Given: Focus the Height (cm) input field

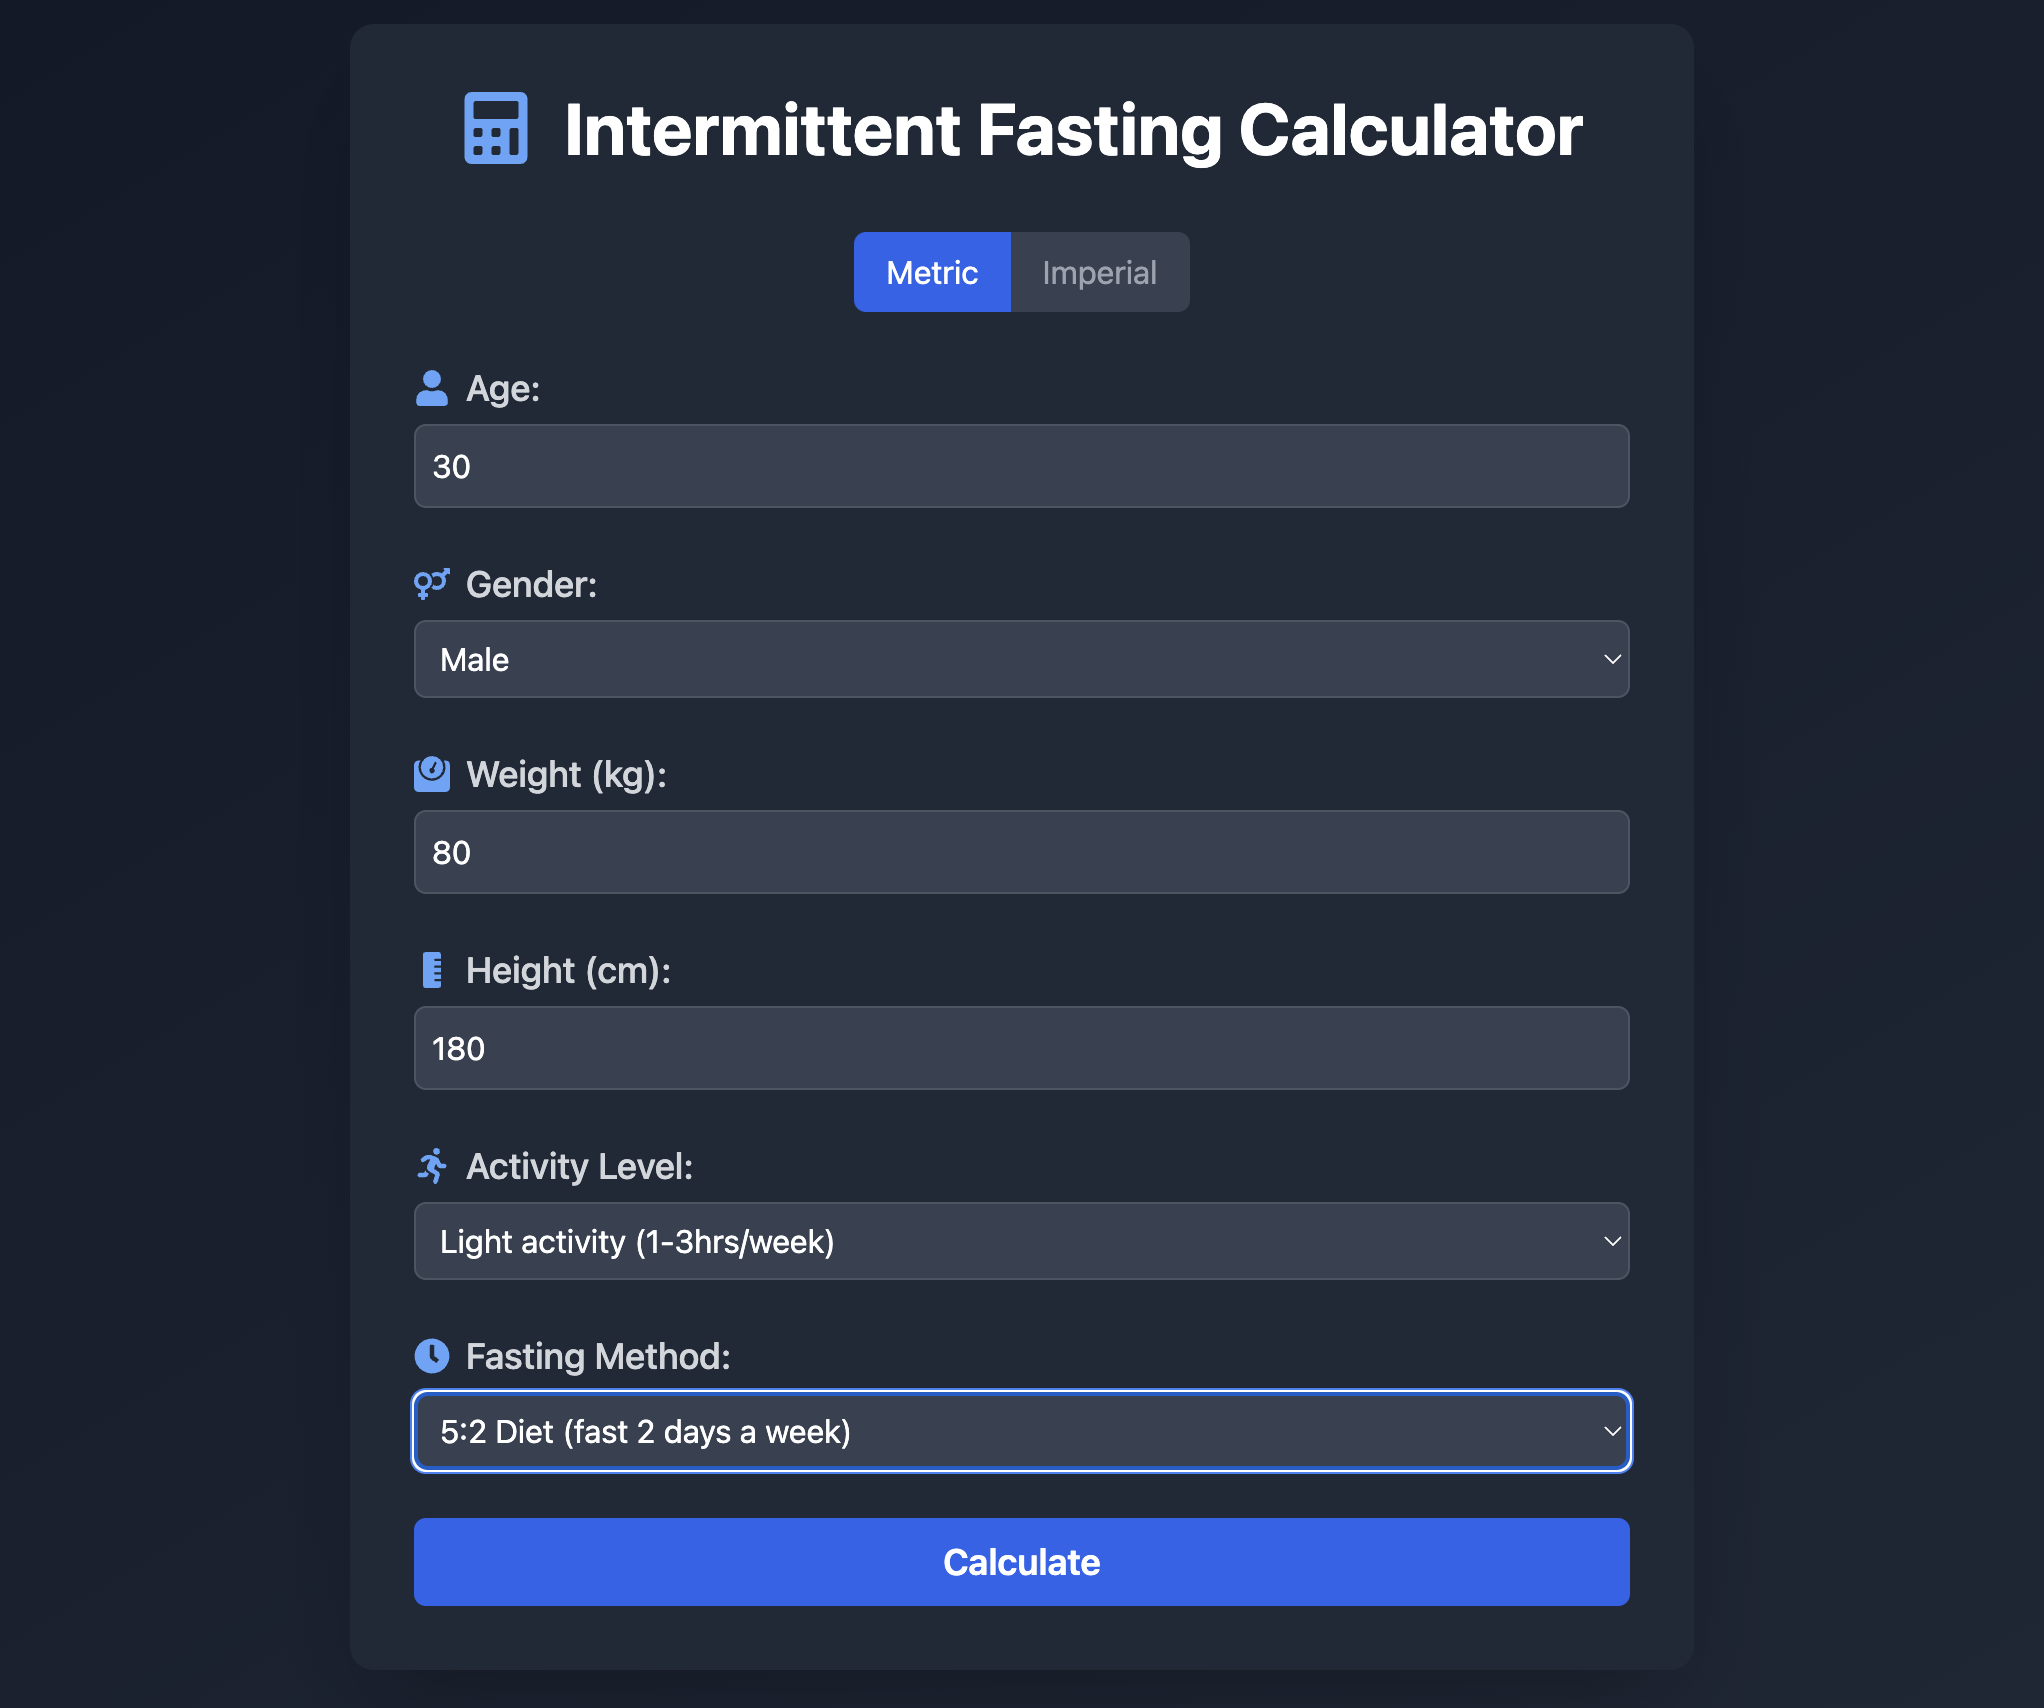Looking at the screenshot, I should (1022, 1048).
